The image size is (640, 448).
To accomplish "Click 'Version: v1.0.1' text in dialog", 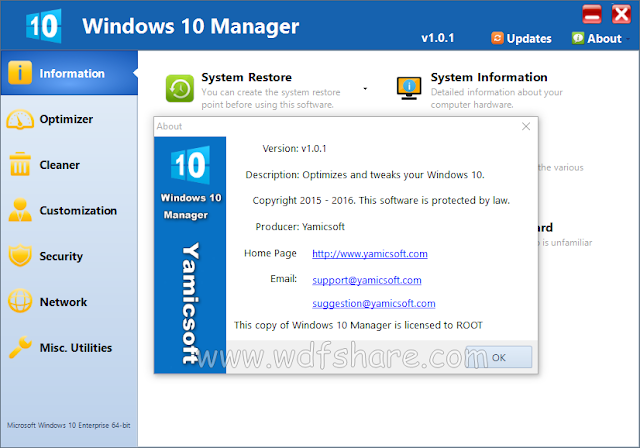I will coord(294,149).
